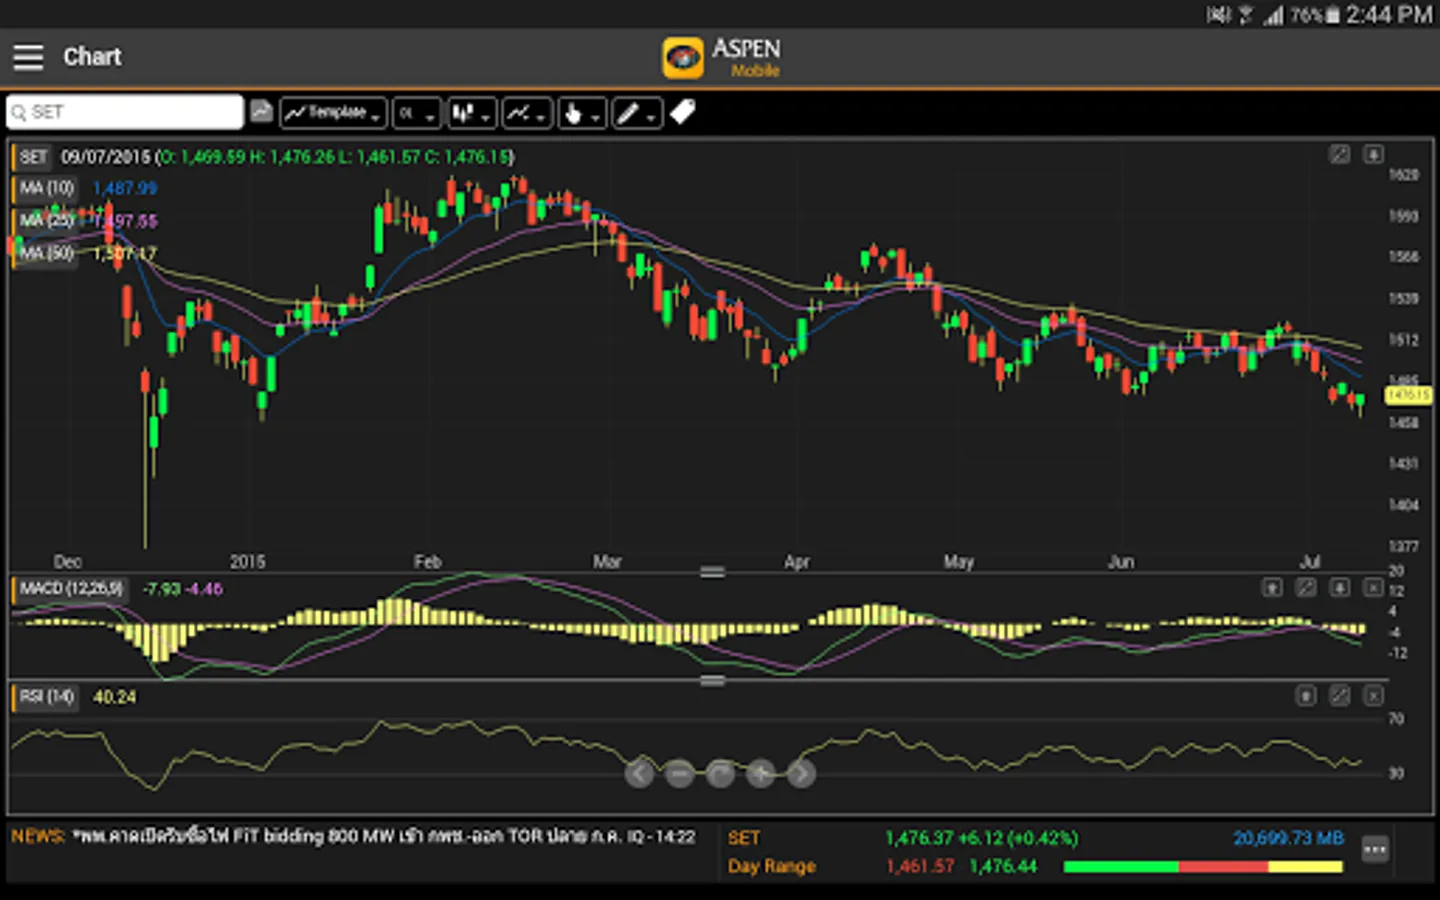
Task: Open MACD panel settings wrench
Action: (1306, 588)
